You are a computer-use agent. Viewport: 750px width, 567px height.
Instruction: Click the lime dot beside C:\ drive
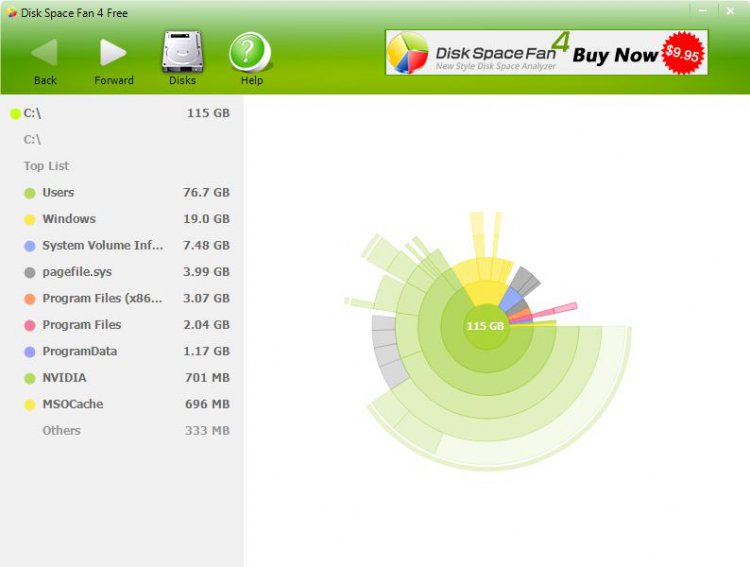click(x=15, y=114)
